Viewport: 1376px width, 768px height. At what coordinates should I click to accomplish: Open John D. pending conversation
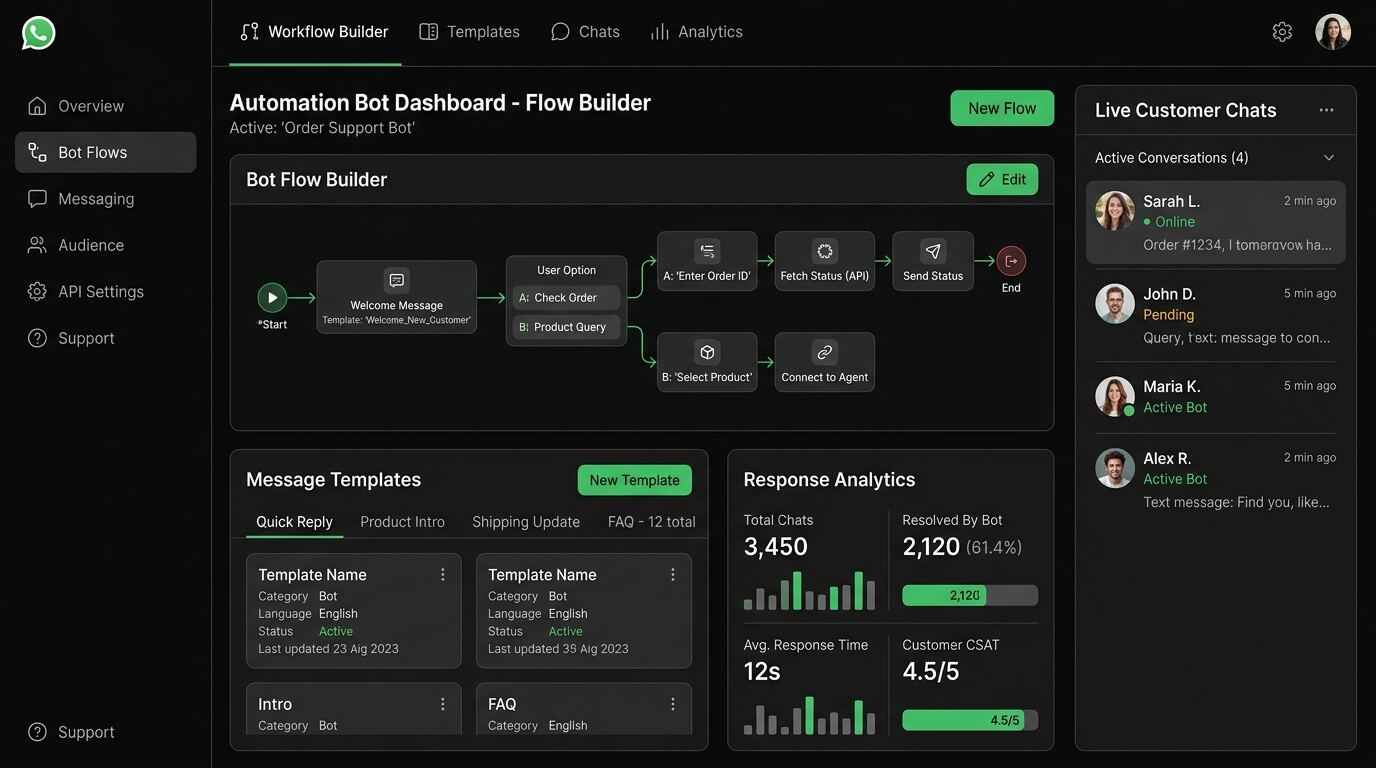tap(1215, 315)
